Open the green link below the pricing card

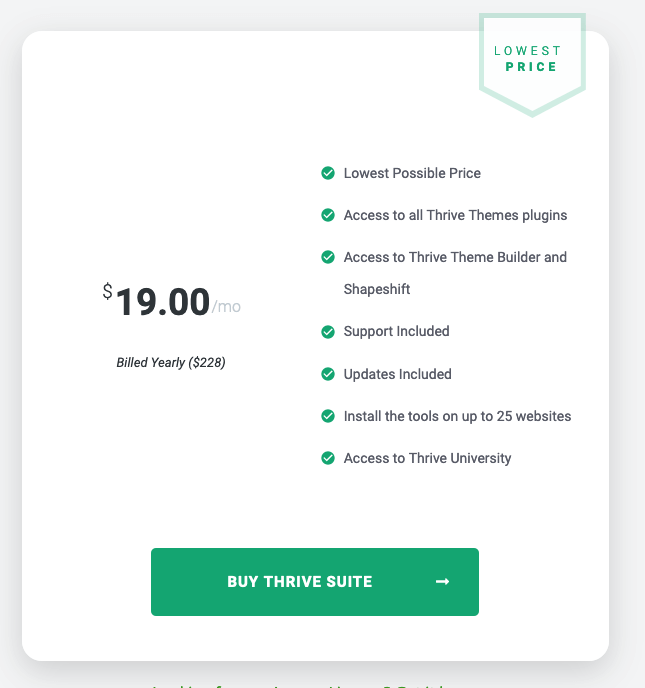click(298, 685)
